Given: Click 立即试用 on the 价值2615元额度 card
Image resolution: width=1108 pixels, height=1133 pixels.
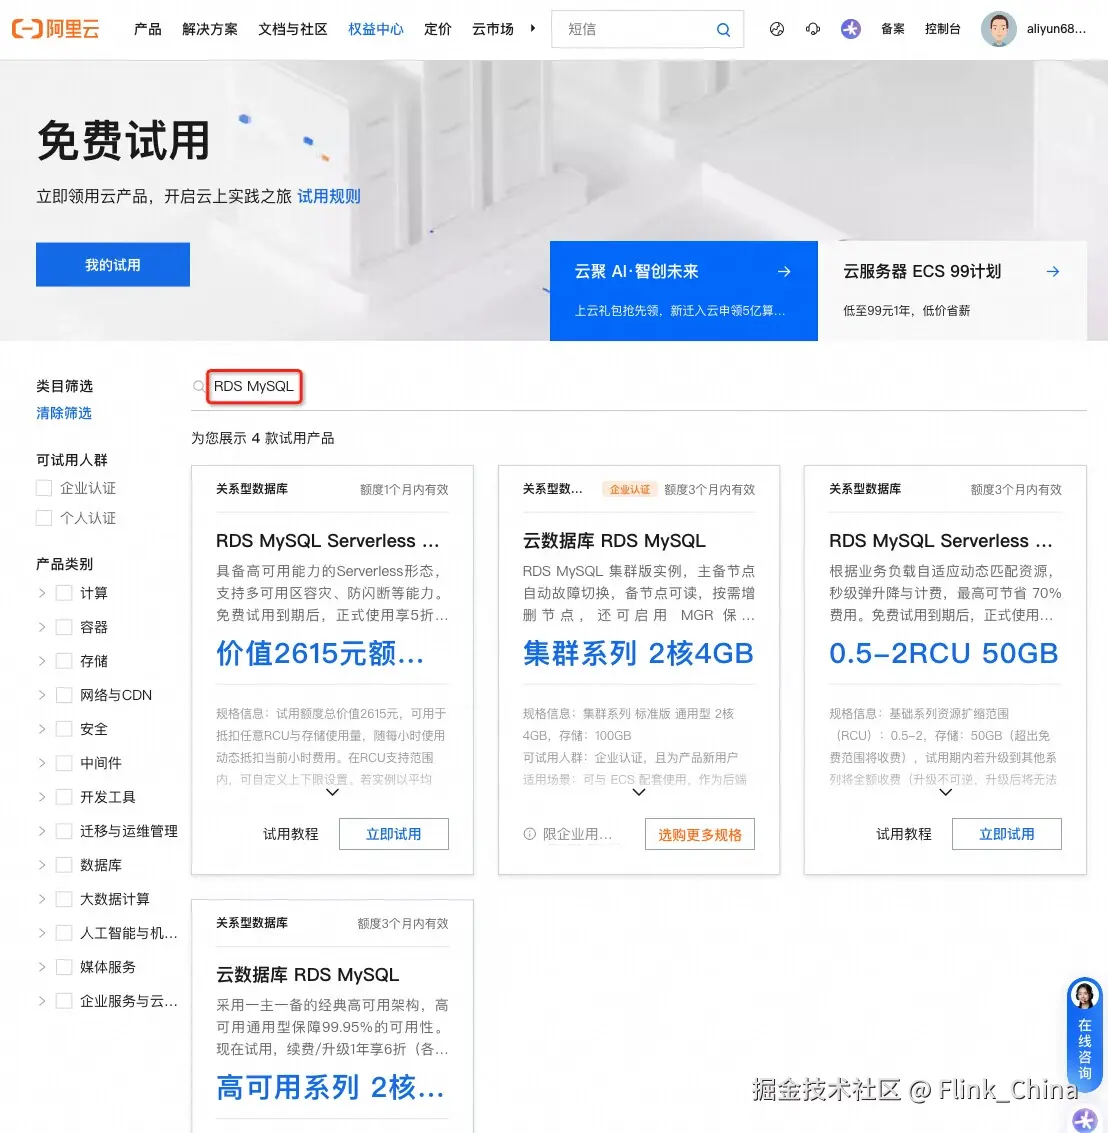Looking at the screenshot, I should [394, 834].
